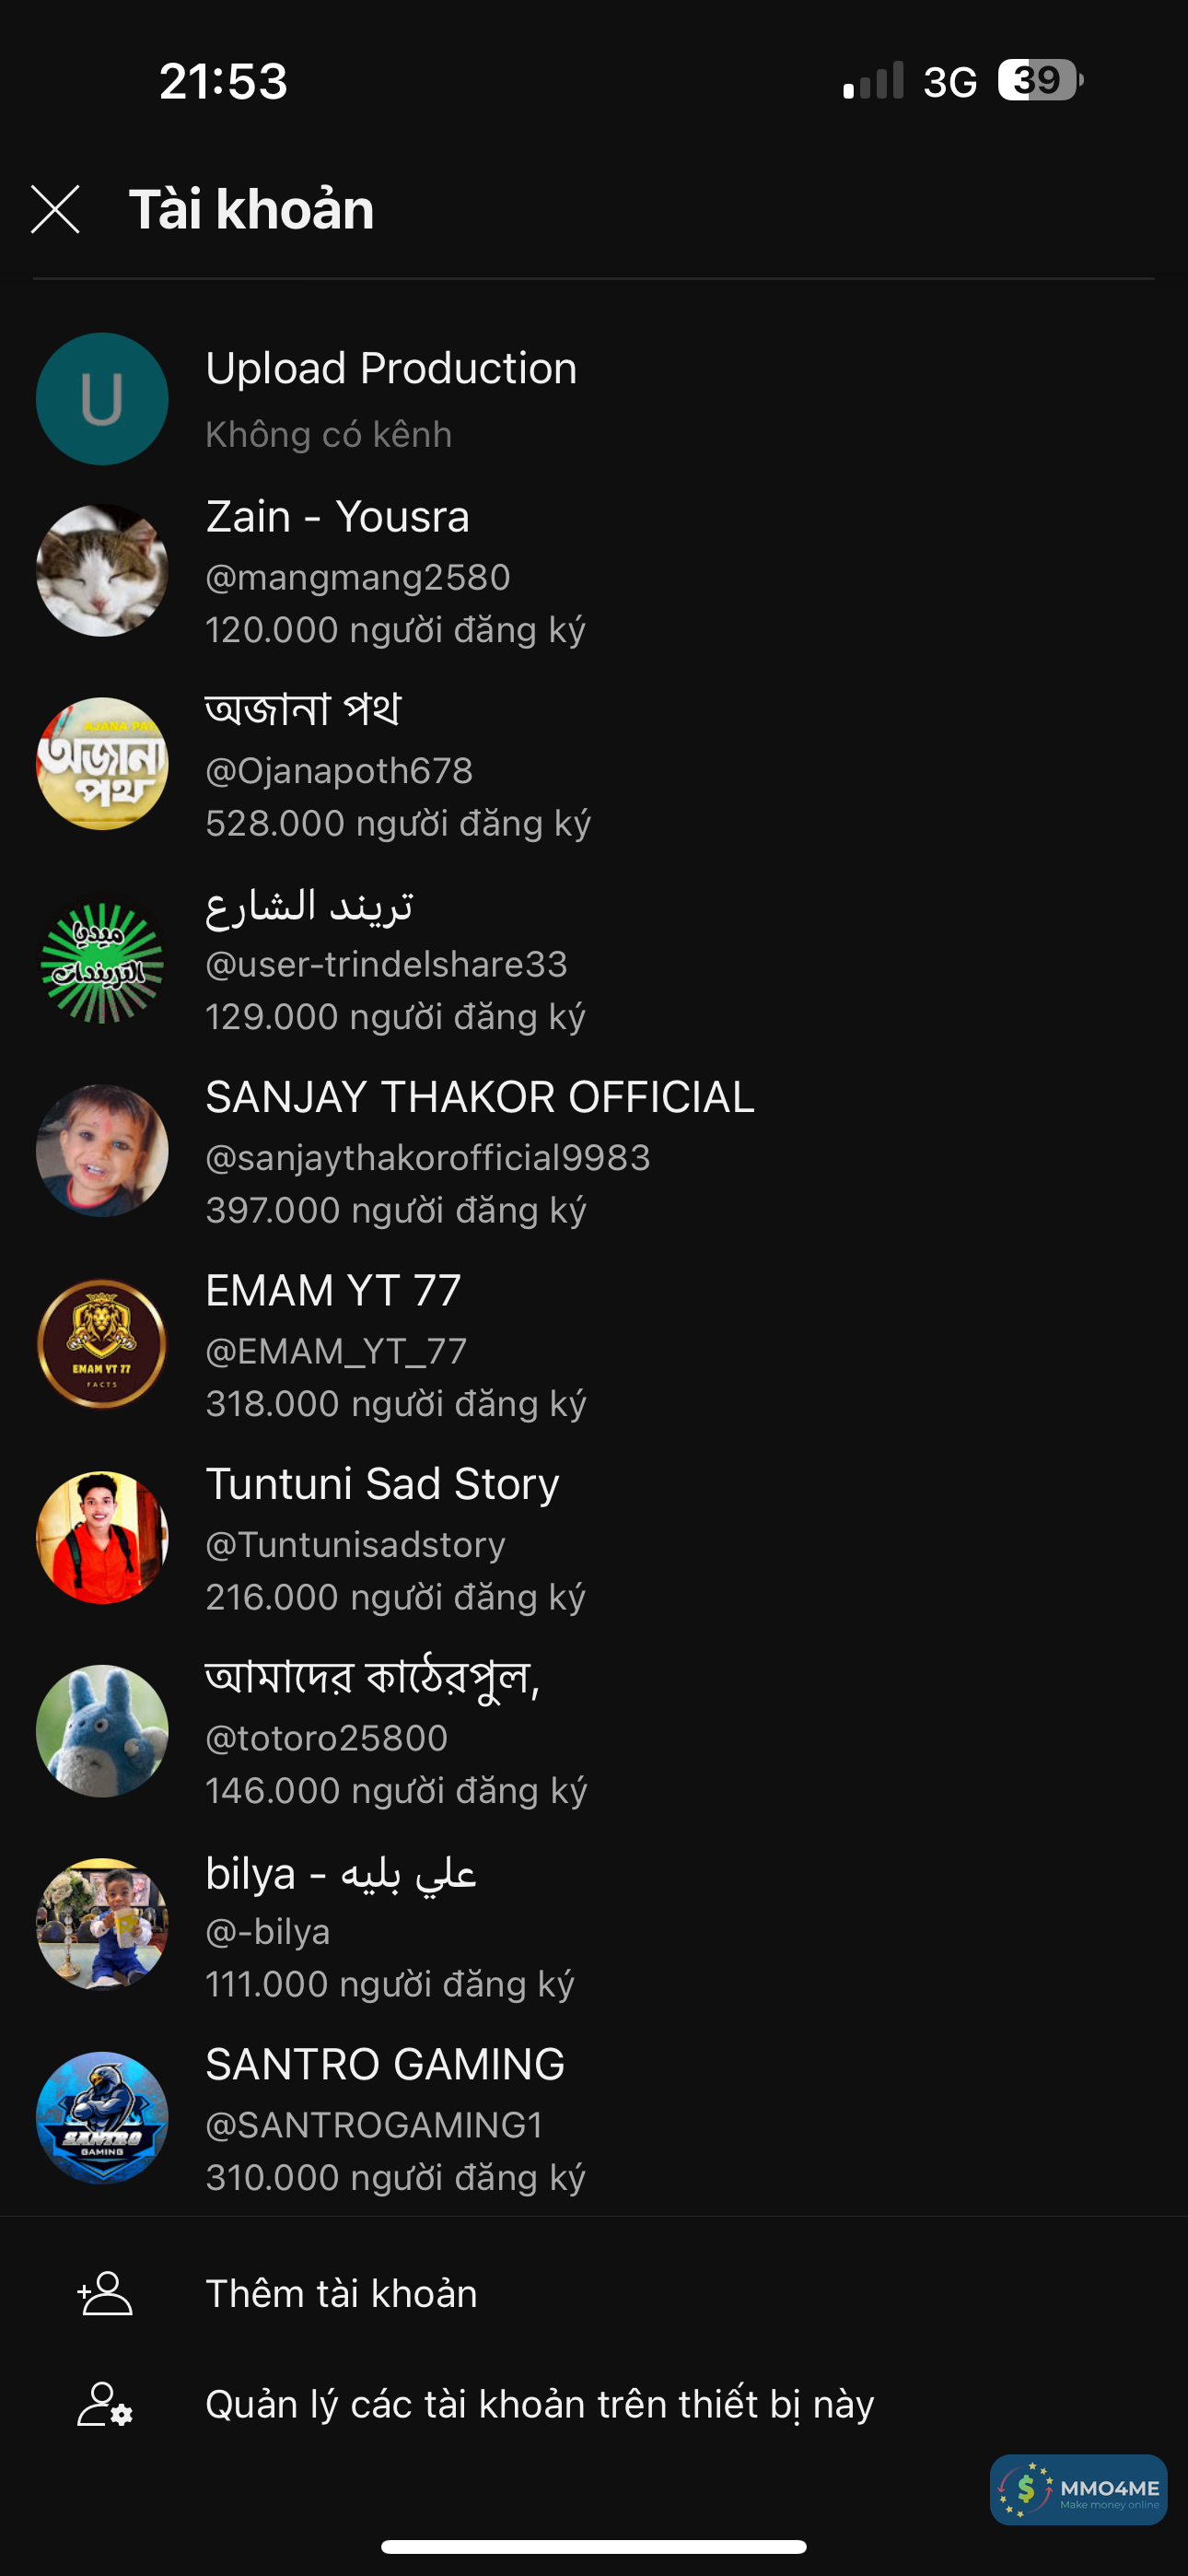
Task: Choose the green user-trindelshare33 avatar
Action: tap(102, 958)
